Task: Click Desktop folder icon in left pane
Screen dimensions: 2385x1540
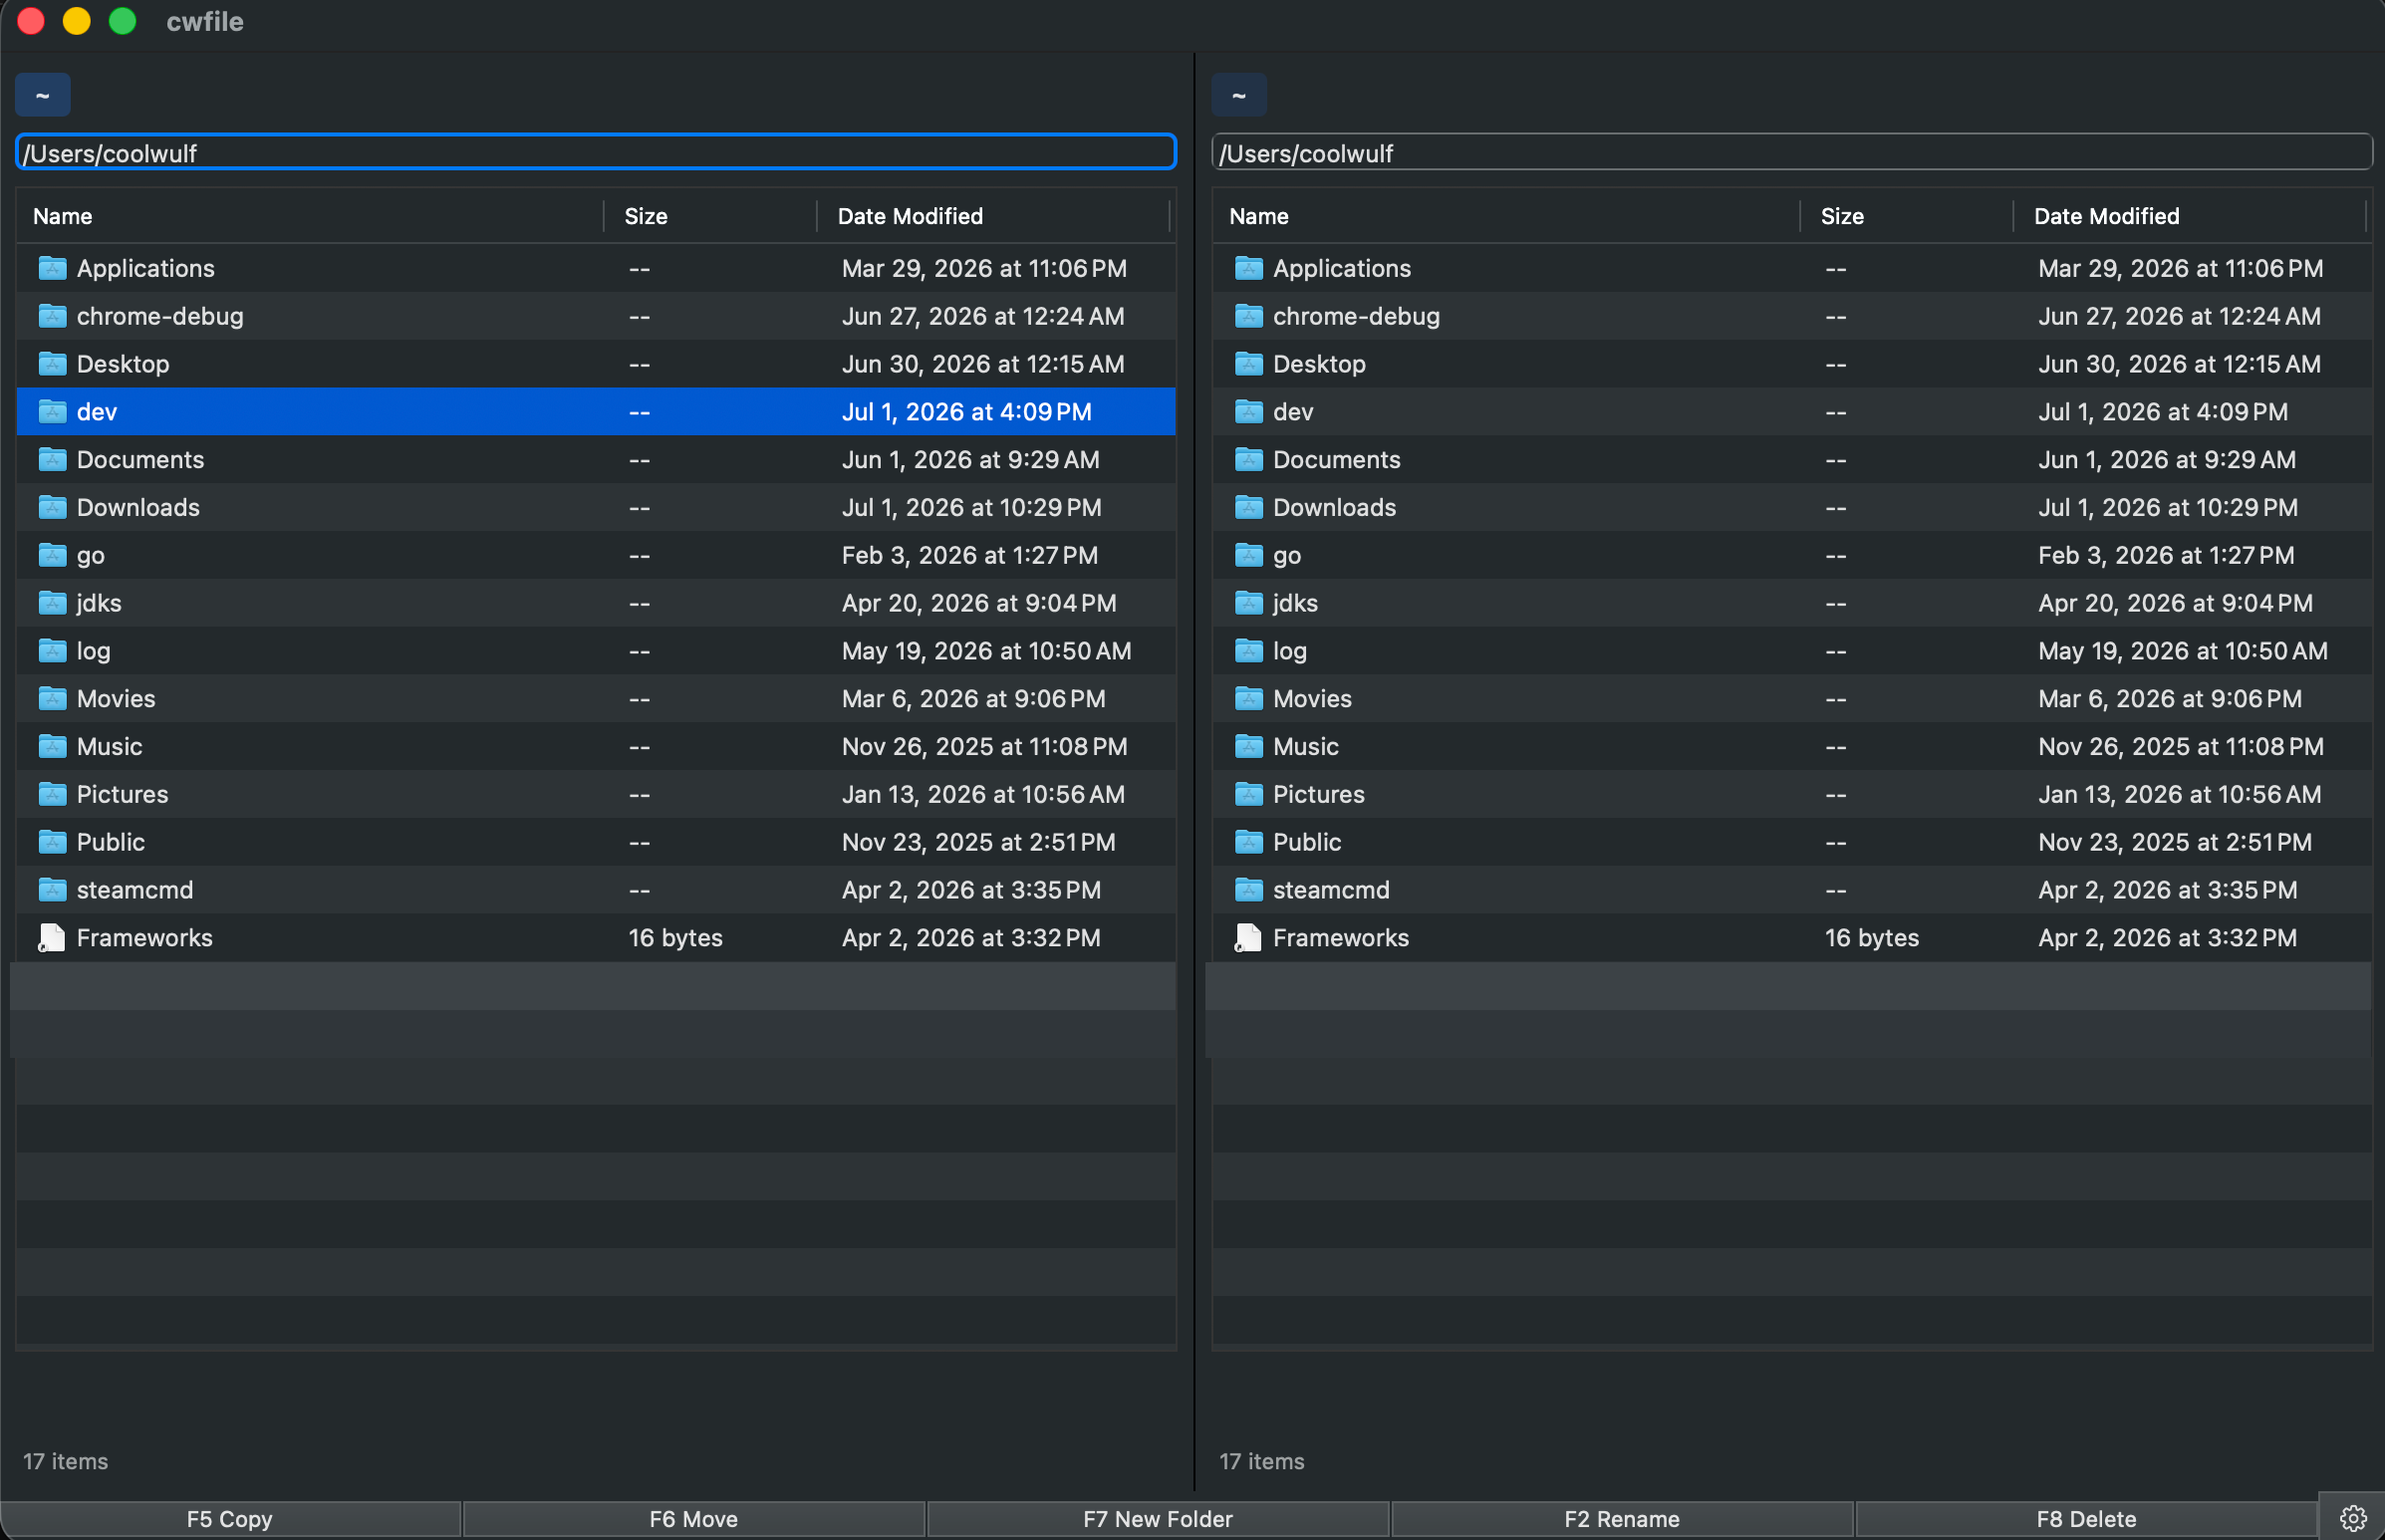Action: coord(52,364)
